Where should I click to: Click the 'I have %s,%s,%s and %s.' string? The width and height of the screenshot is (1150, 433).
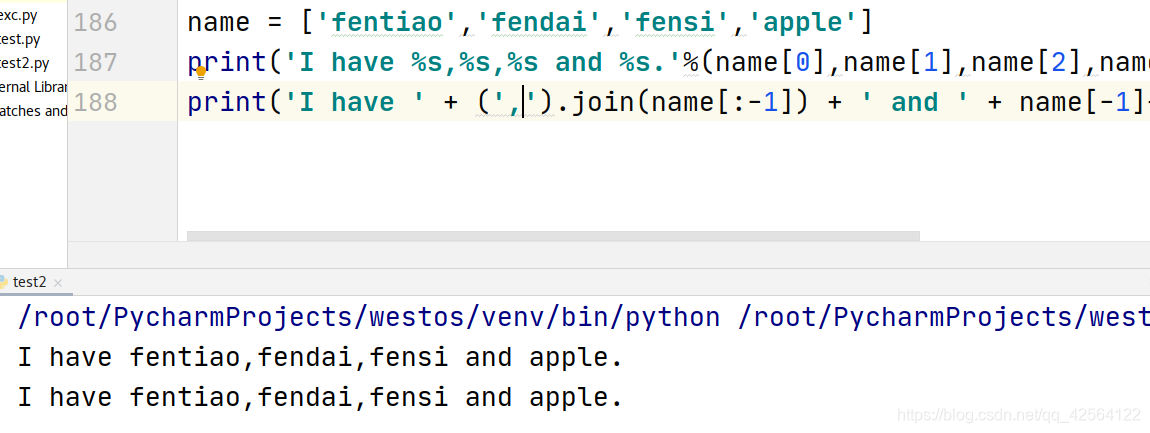point(483,62)
